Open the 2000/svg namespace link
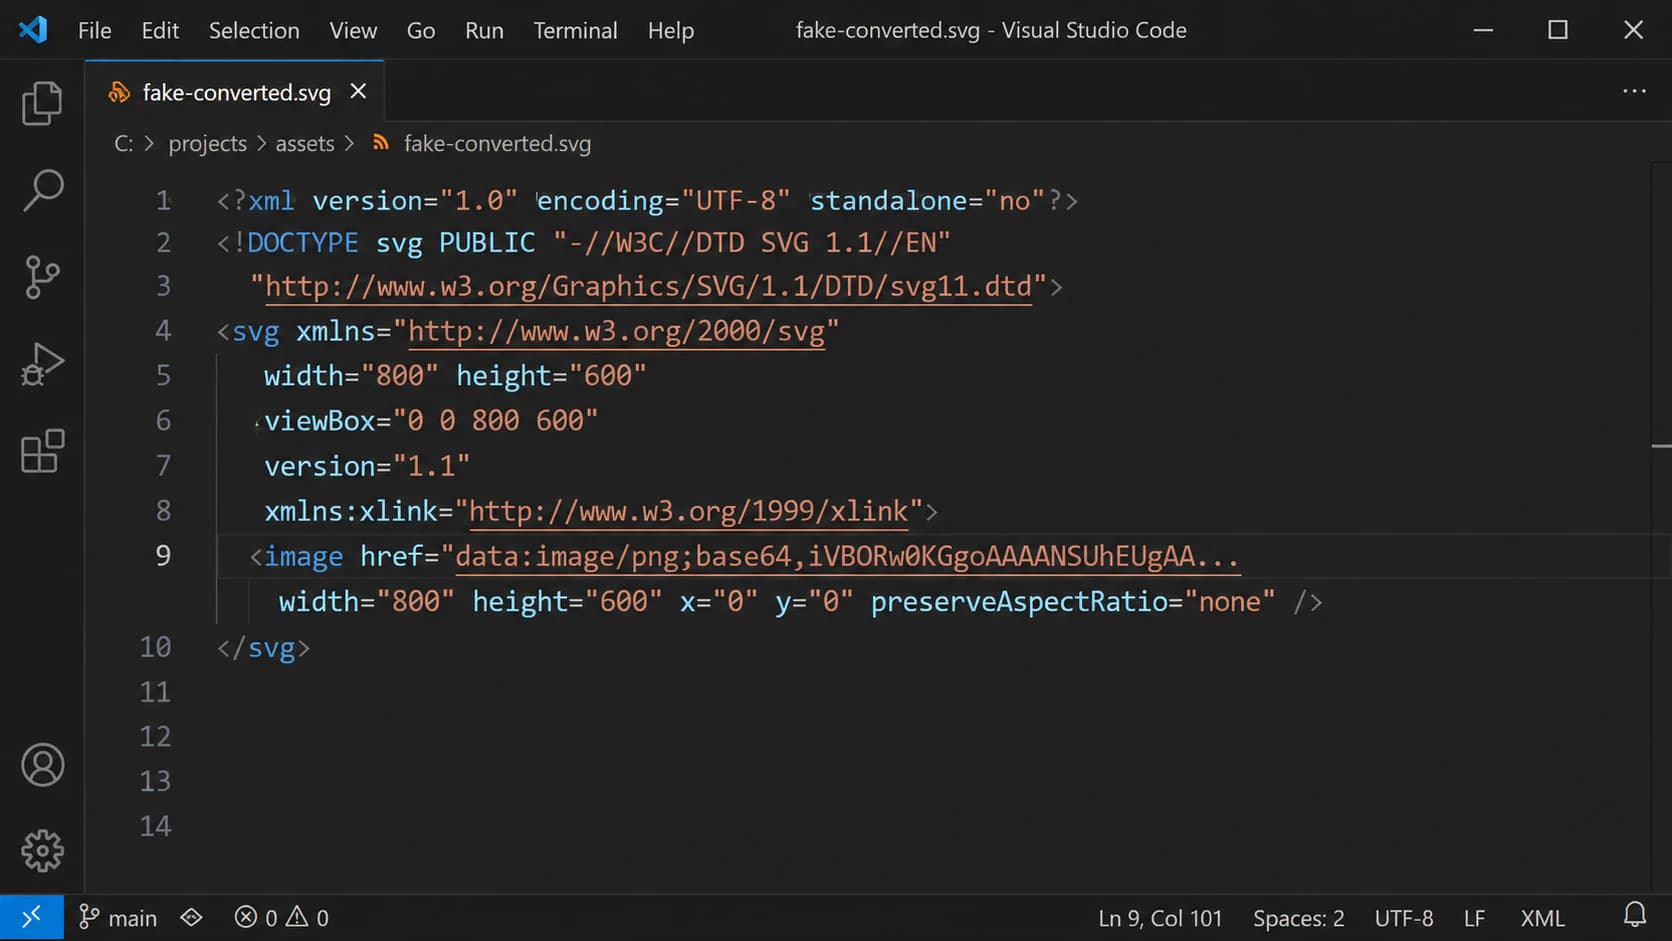This screenshot has width=1672, height=941. tap(617, 331)
